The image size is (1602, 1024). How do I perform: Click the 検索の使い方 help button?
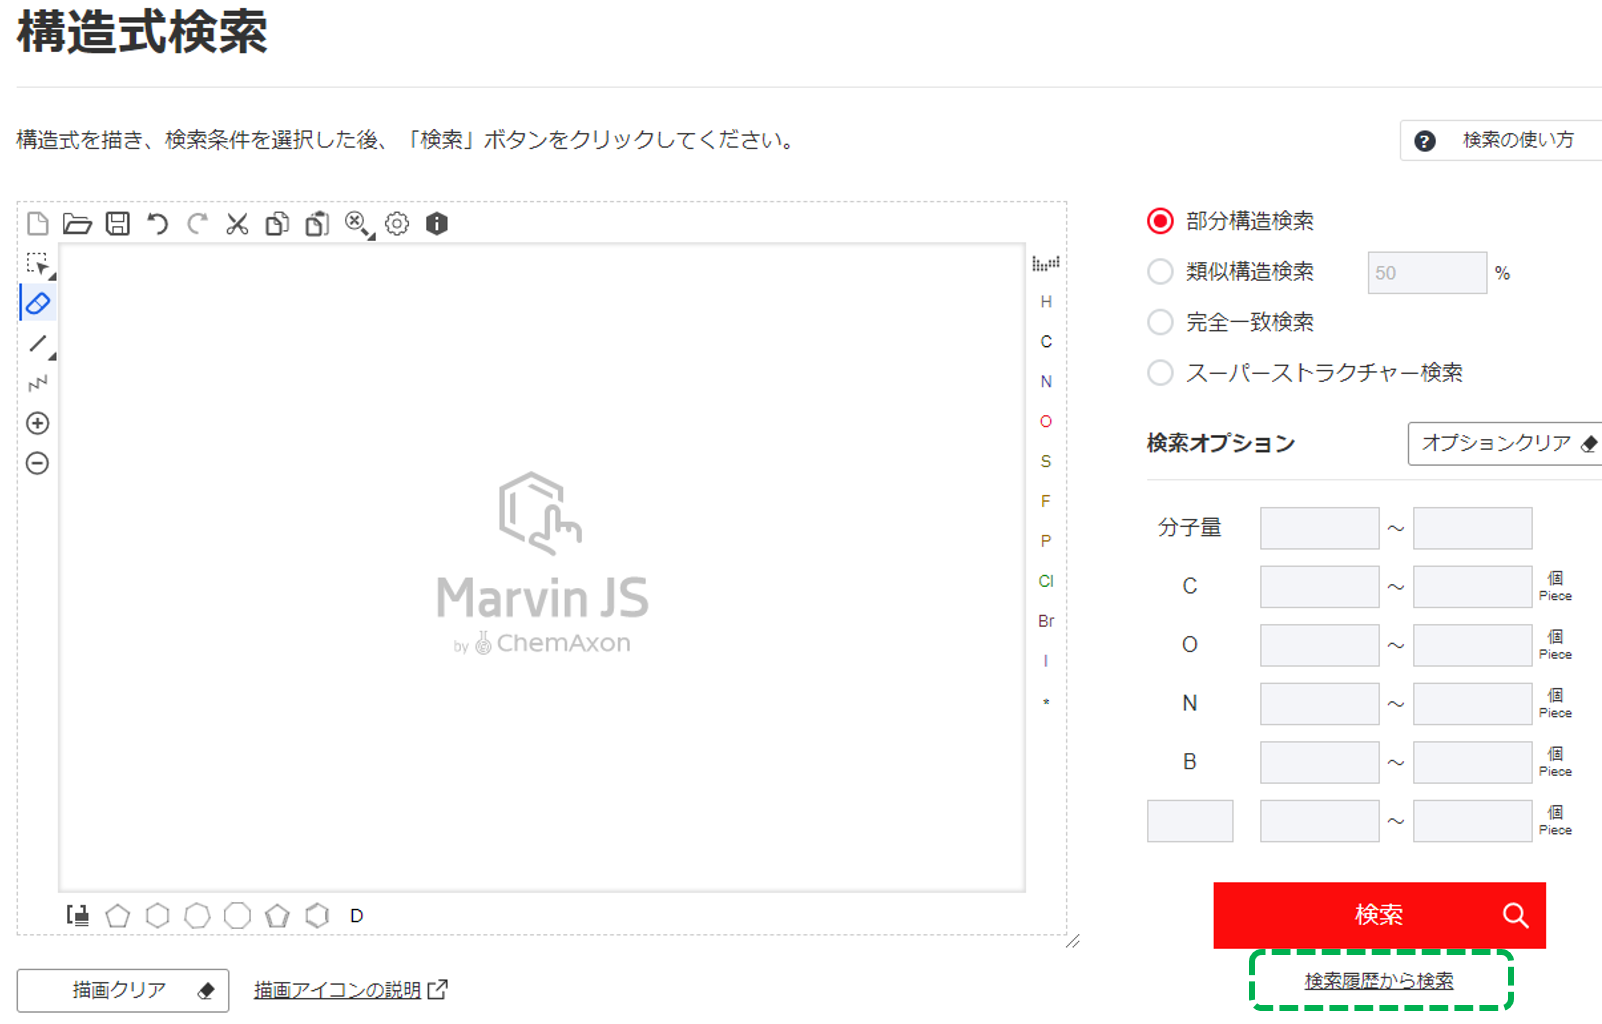[x=1501, y=141]
